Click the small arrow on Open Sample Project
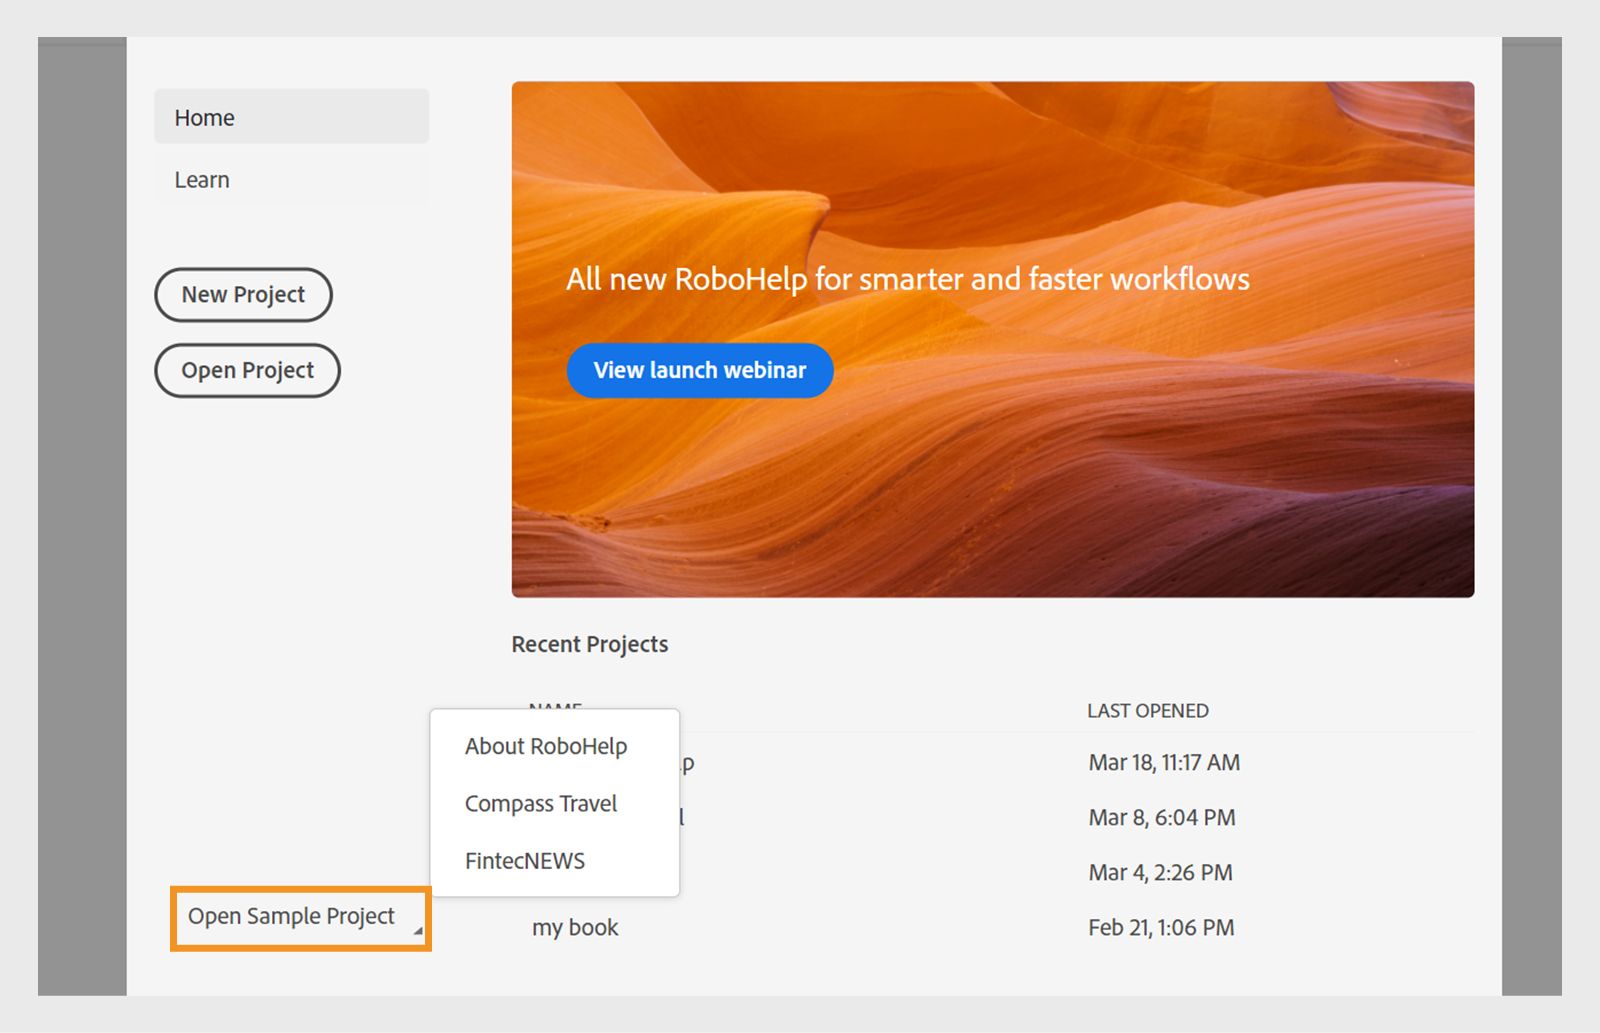 click(418, 931)
